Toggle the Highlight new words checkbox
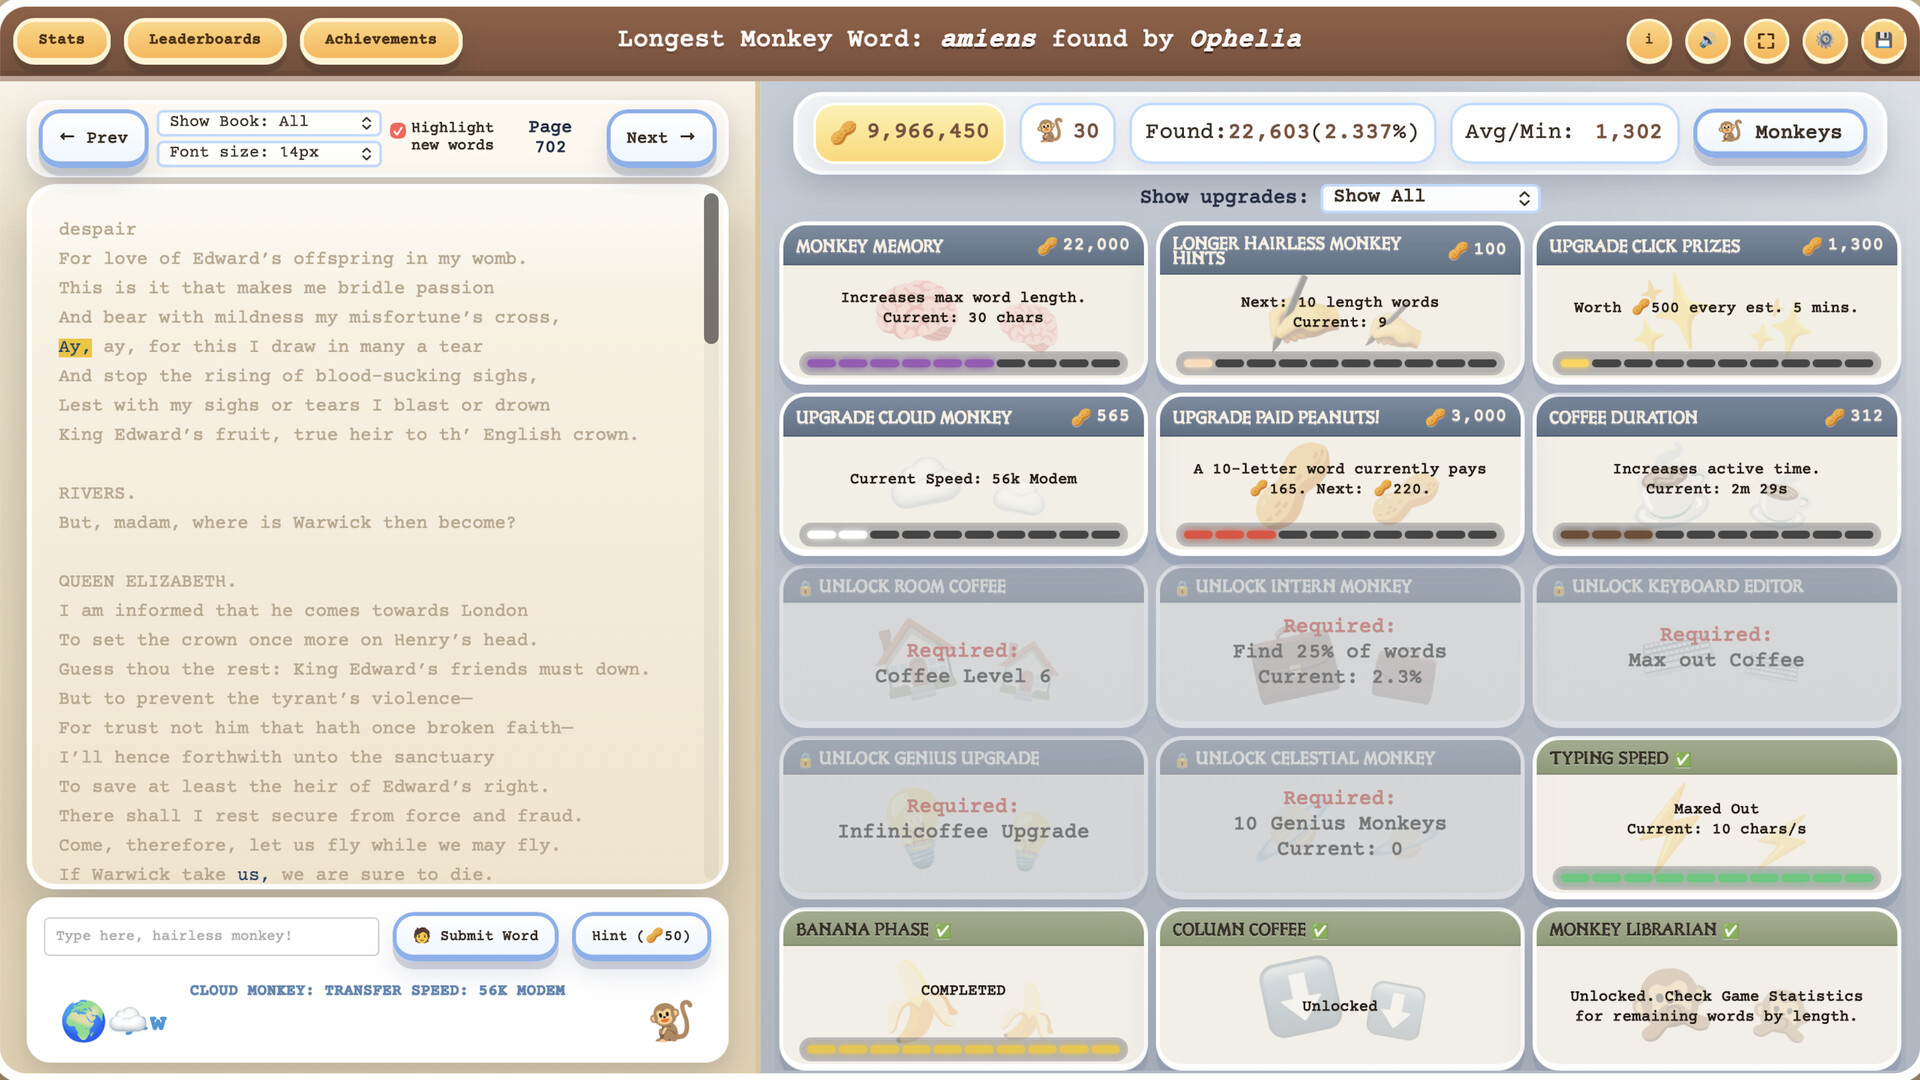 coord(398,130)
